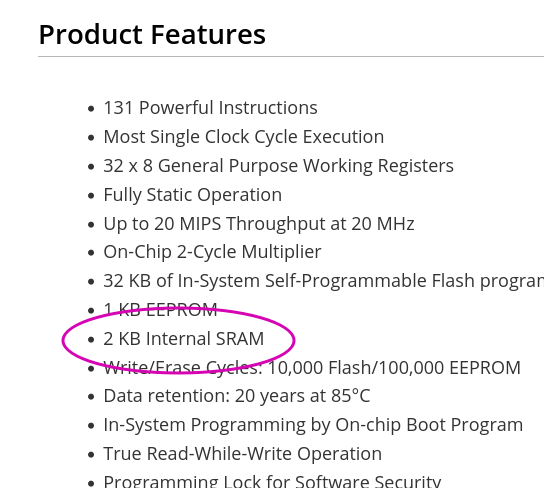Click Programming Lock for Software Security line
544x488 pixels.
pyautogui.click(x=272, y=481)
